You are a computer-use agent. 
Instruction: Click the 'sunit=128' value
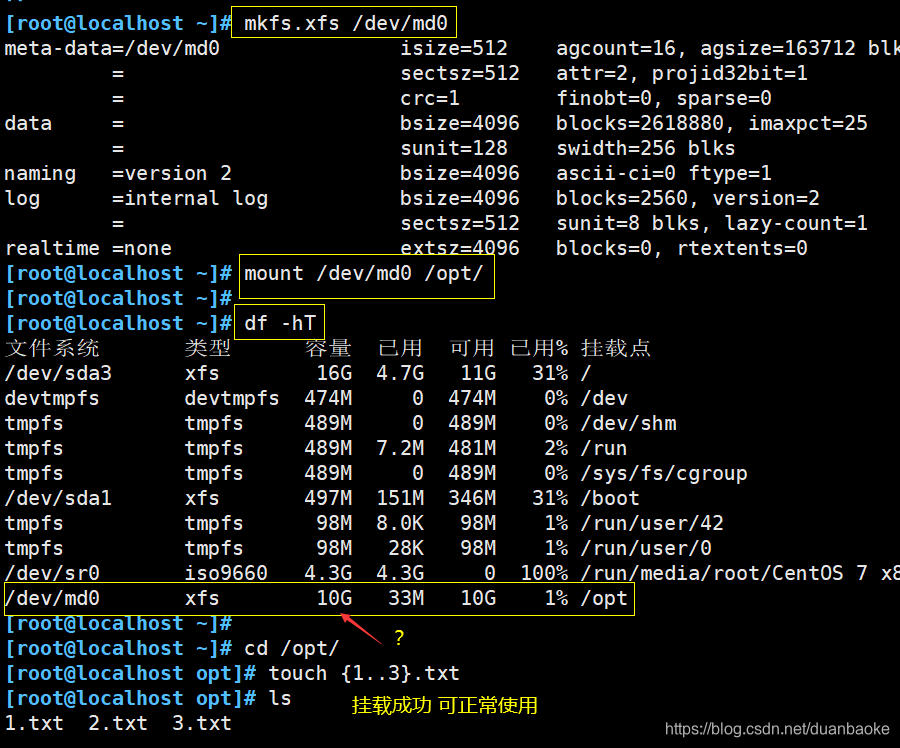[x=454, y=148]
